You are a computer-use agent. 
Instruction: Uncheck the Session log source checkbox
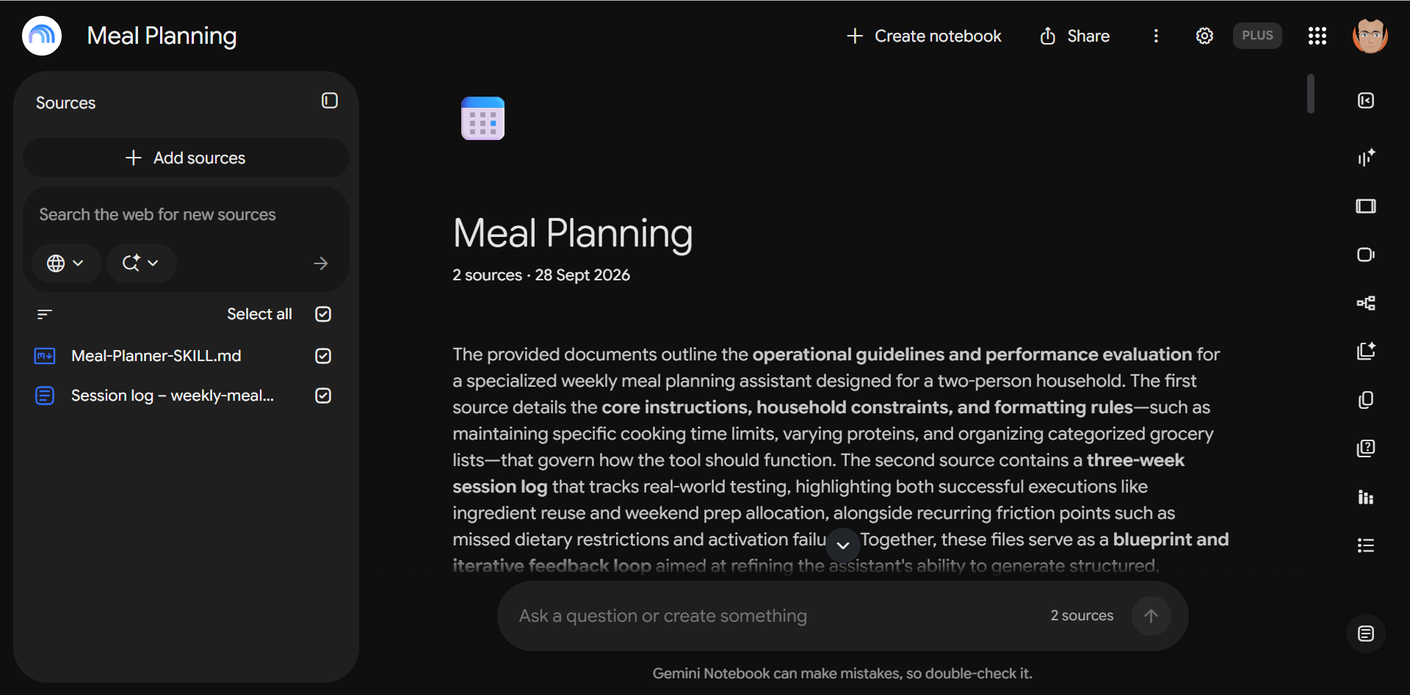323,396
